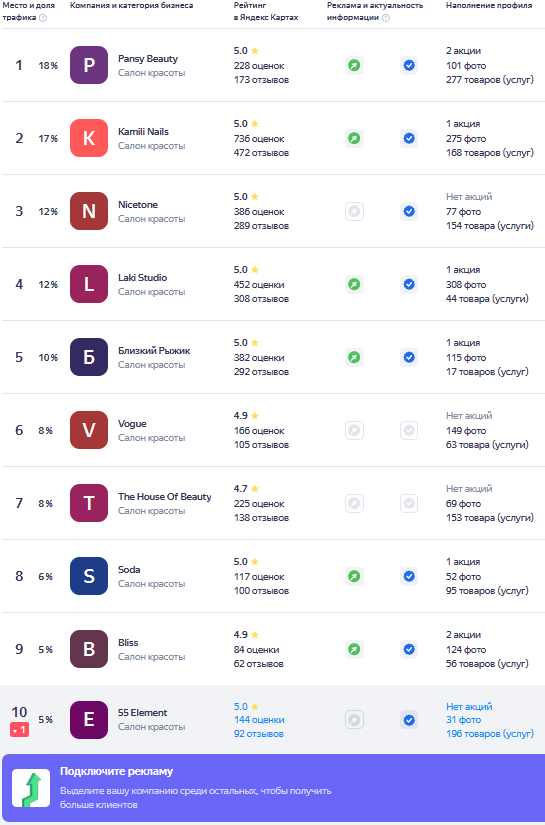This screenshot has width=545, height=825.
Task: Click the purple P logo of Pansy Beauty
Action: click(x=89, y=65)
